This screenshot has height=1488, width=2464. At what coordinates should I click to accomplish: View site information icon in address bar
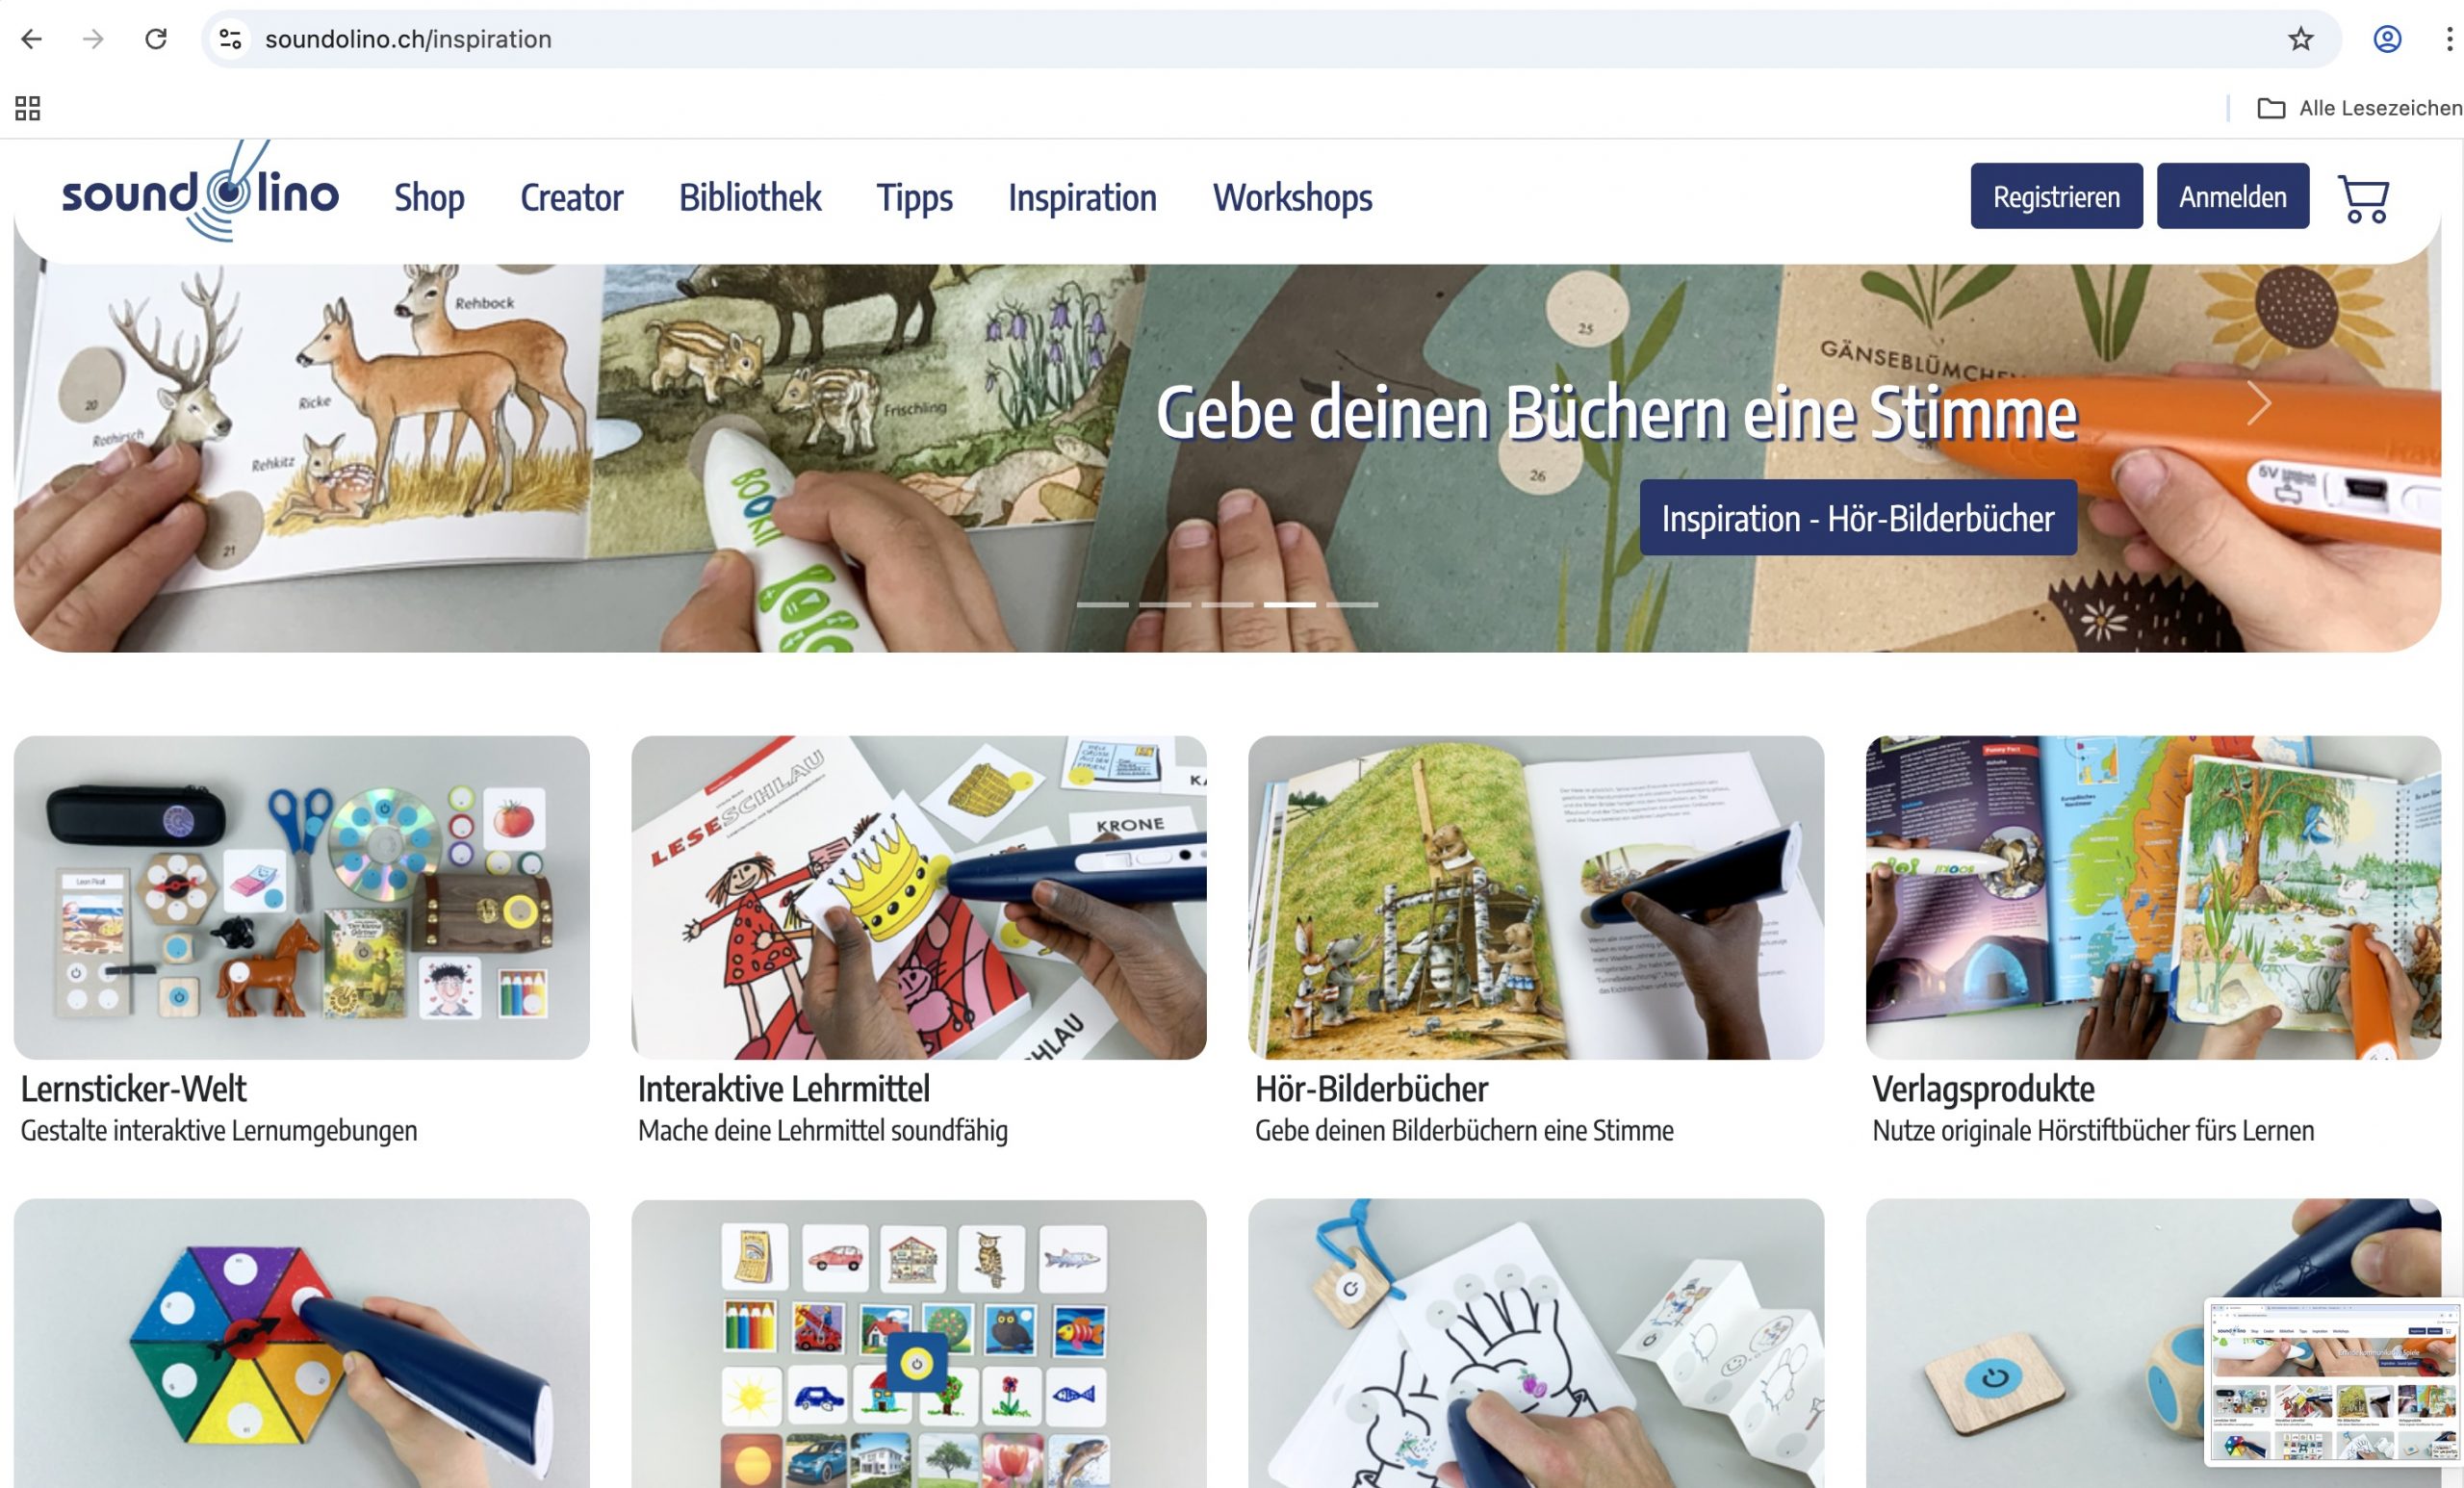[230, 39]
